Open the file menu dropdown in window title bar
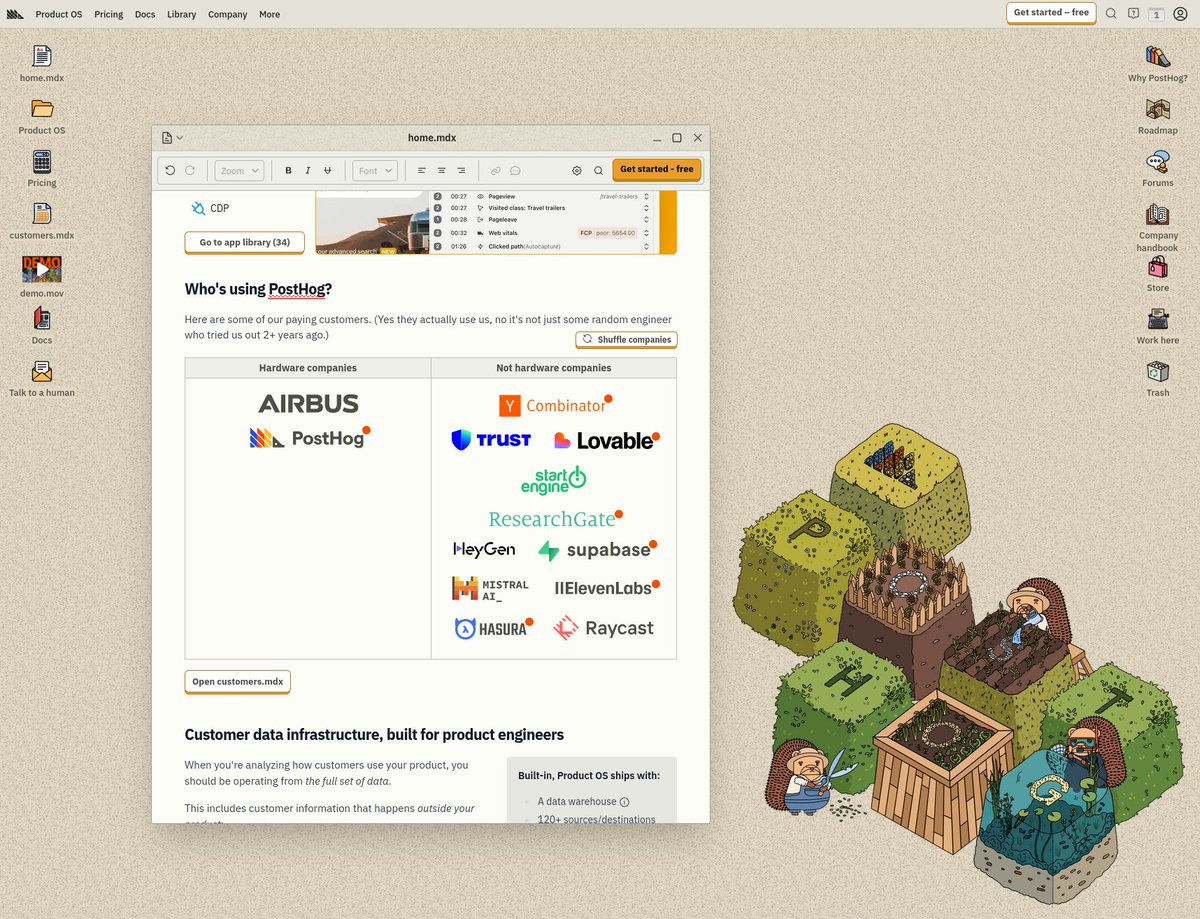1200x919 pixels. [x=172, y=138]
